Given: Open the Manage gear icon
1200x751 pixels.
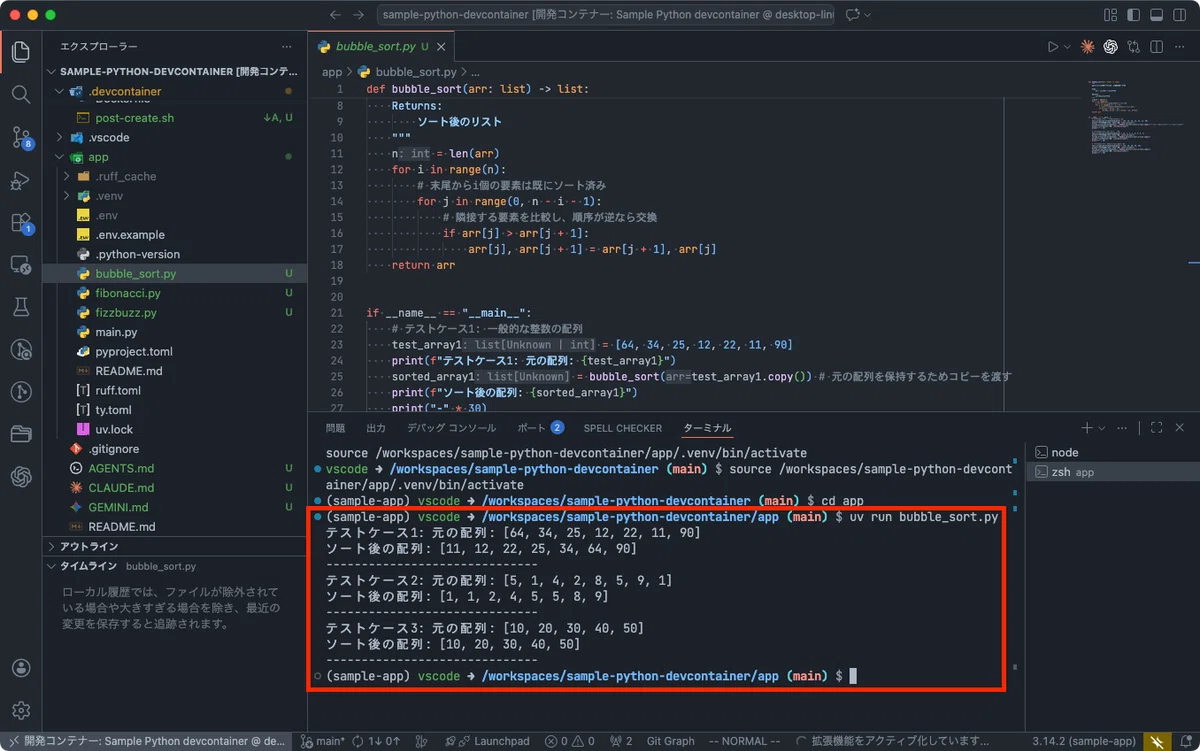Looking at the screenshot, I should point(21,711).
